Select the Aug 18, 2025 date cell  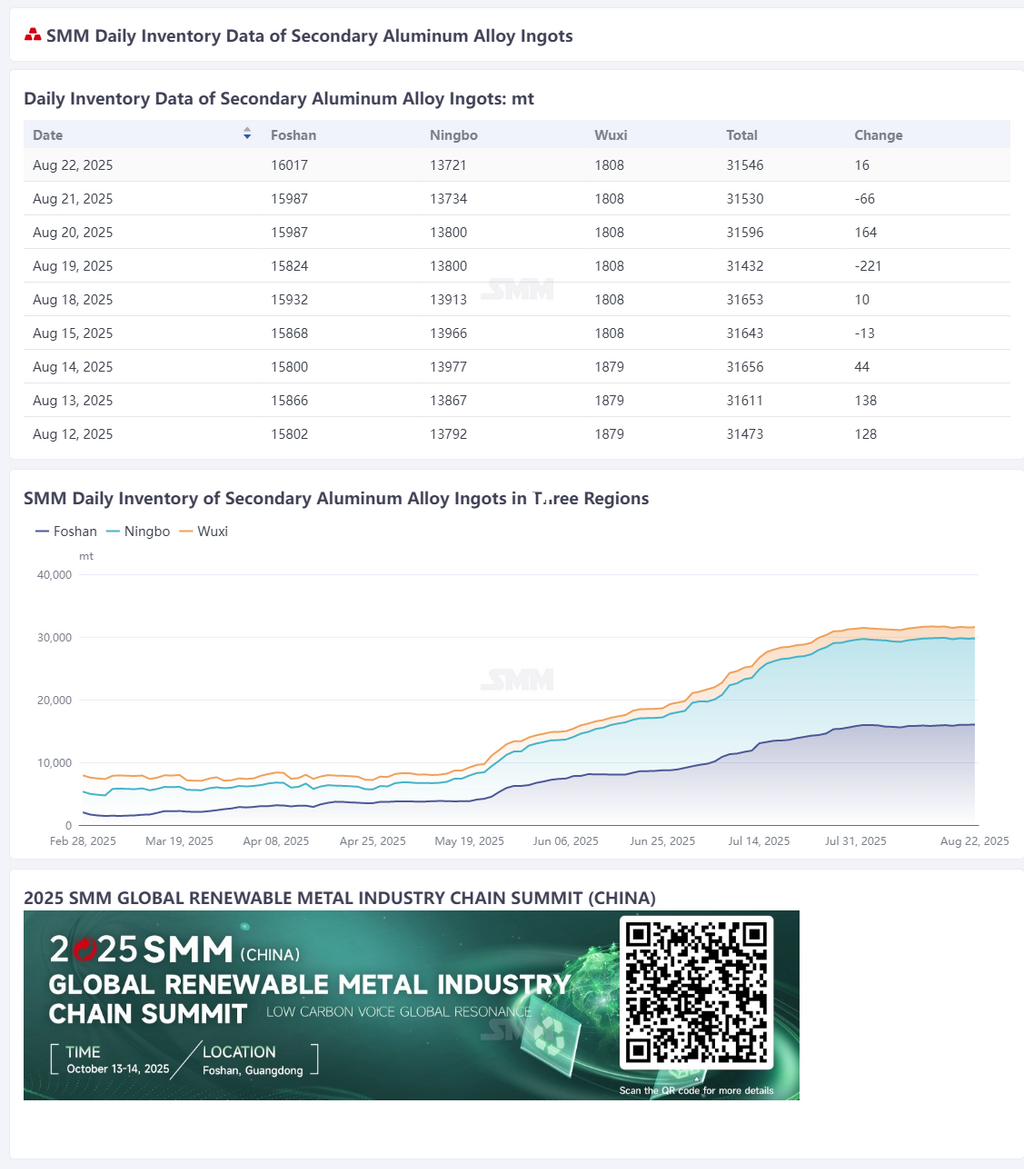(72, 300)
